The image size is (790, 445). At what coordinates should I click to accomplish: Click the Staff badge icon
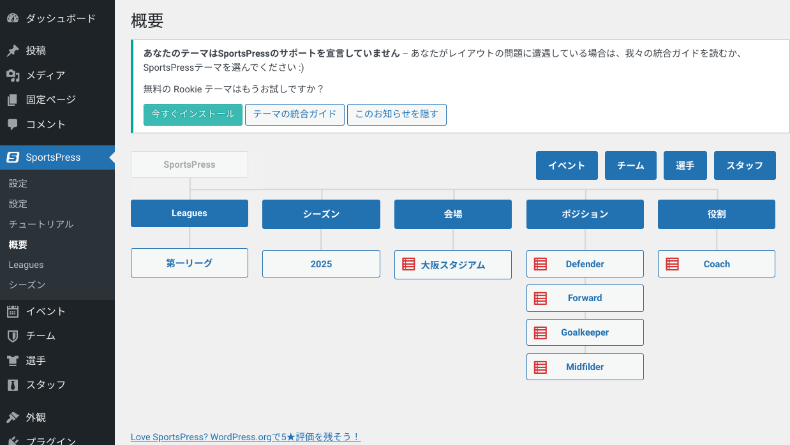tap(13, 385)
